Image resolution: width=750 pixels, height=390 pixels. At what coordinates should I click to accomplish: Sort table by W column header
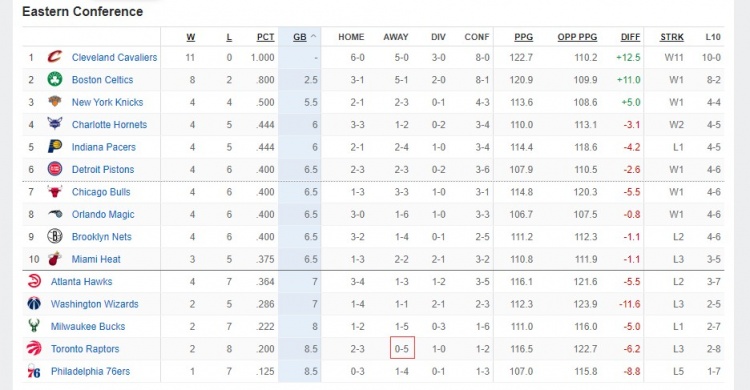tap(190, 37)
